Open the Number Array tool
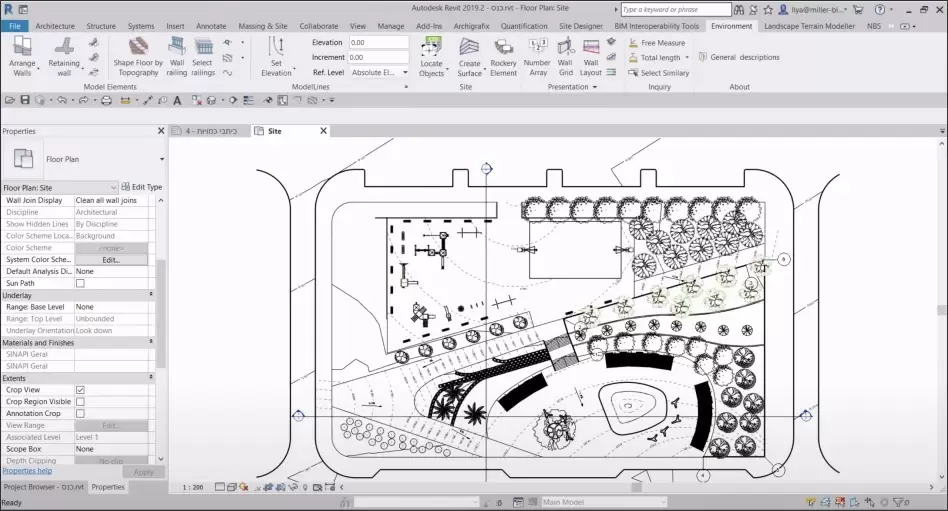 (x=537, y=56)
